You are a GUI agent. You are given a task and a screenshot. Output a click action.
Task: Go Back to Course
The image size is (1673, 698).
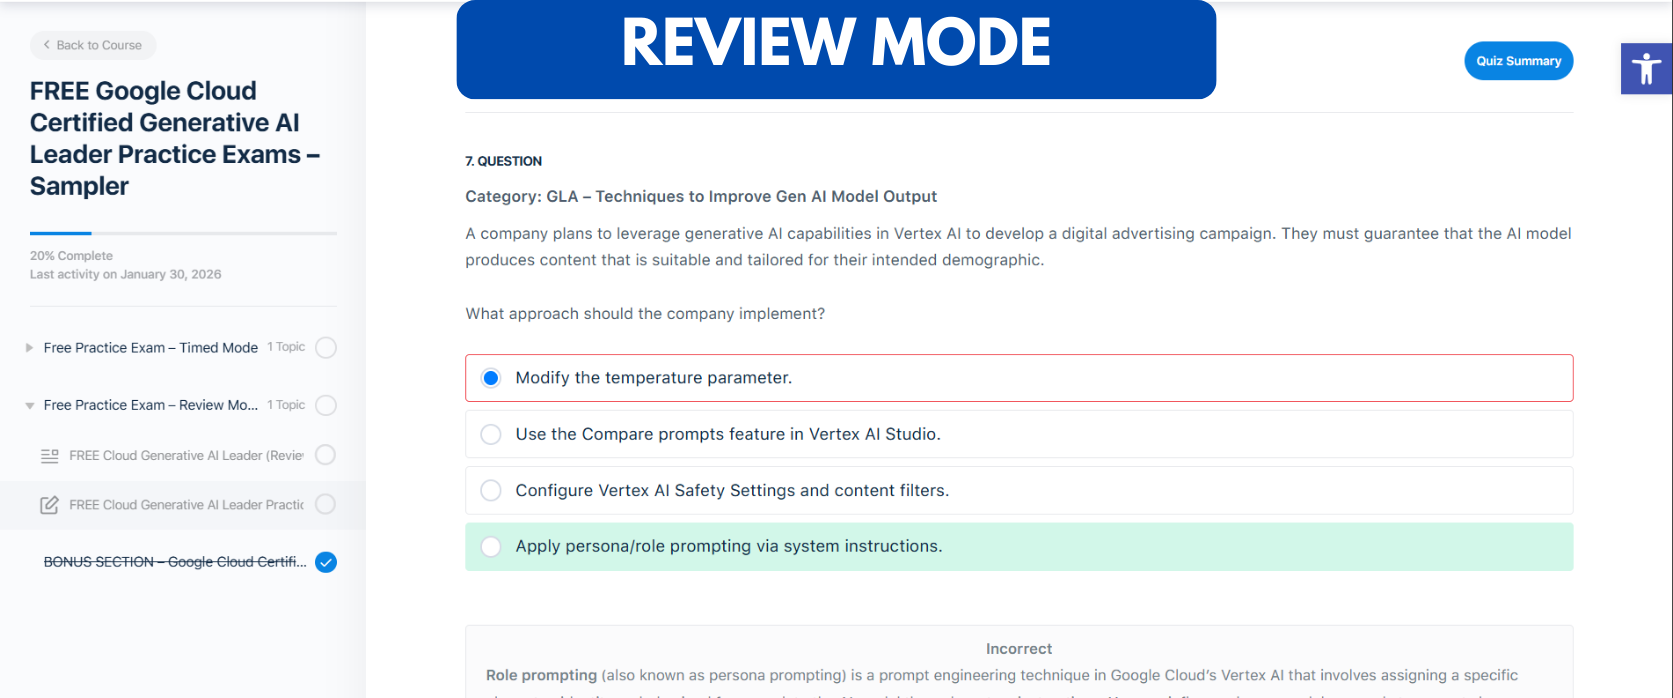coord(93,45)
